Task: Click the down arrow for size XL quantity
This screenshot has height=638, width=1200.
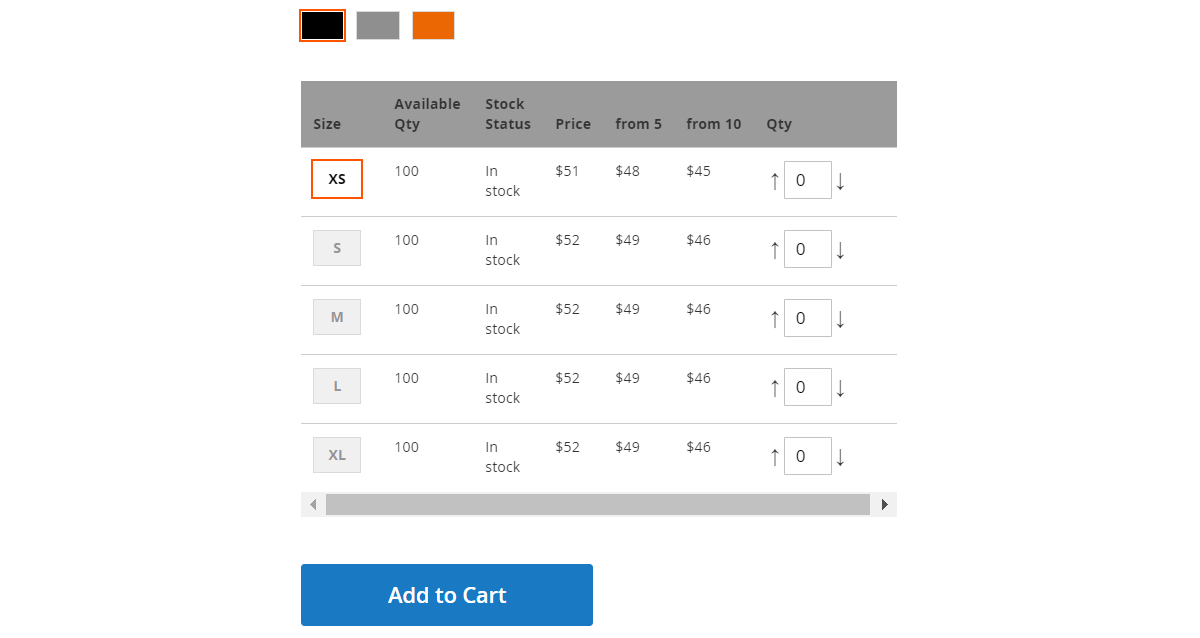Action: coord(840,457)
